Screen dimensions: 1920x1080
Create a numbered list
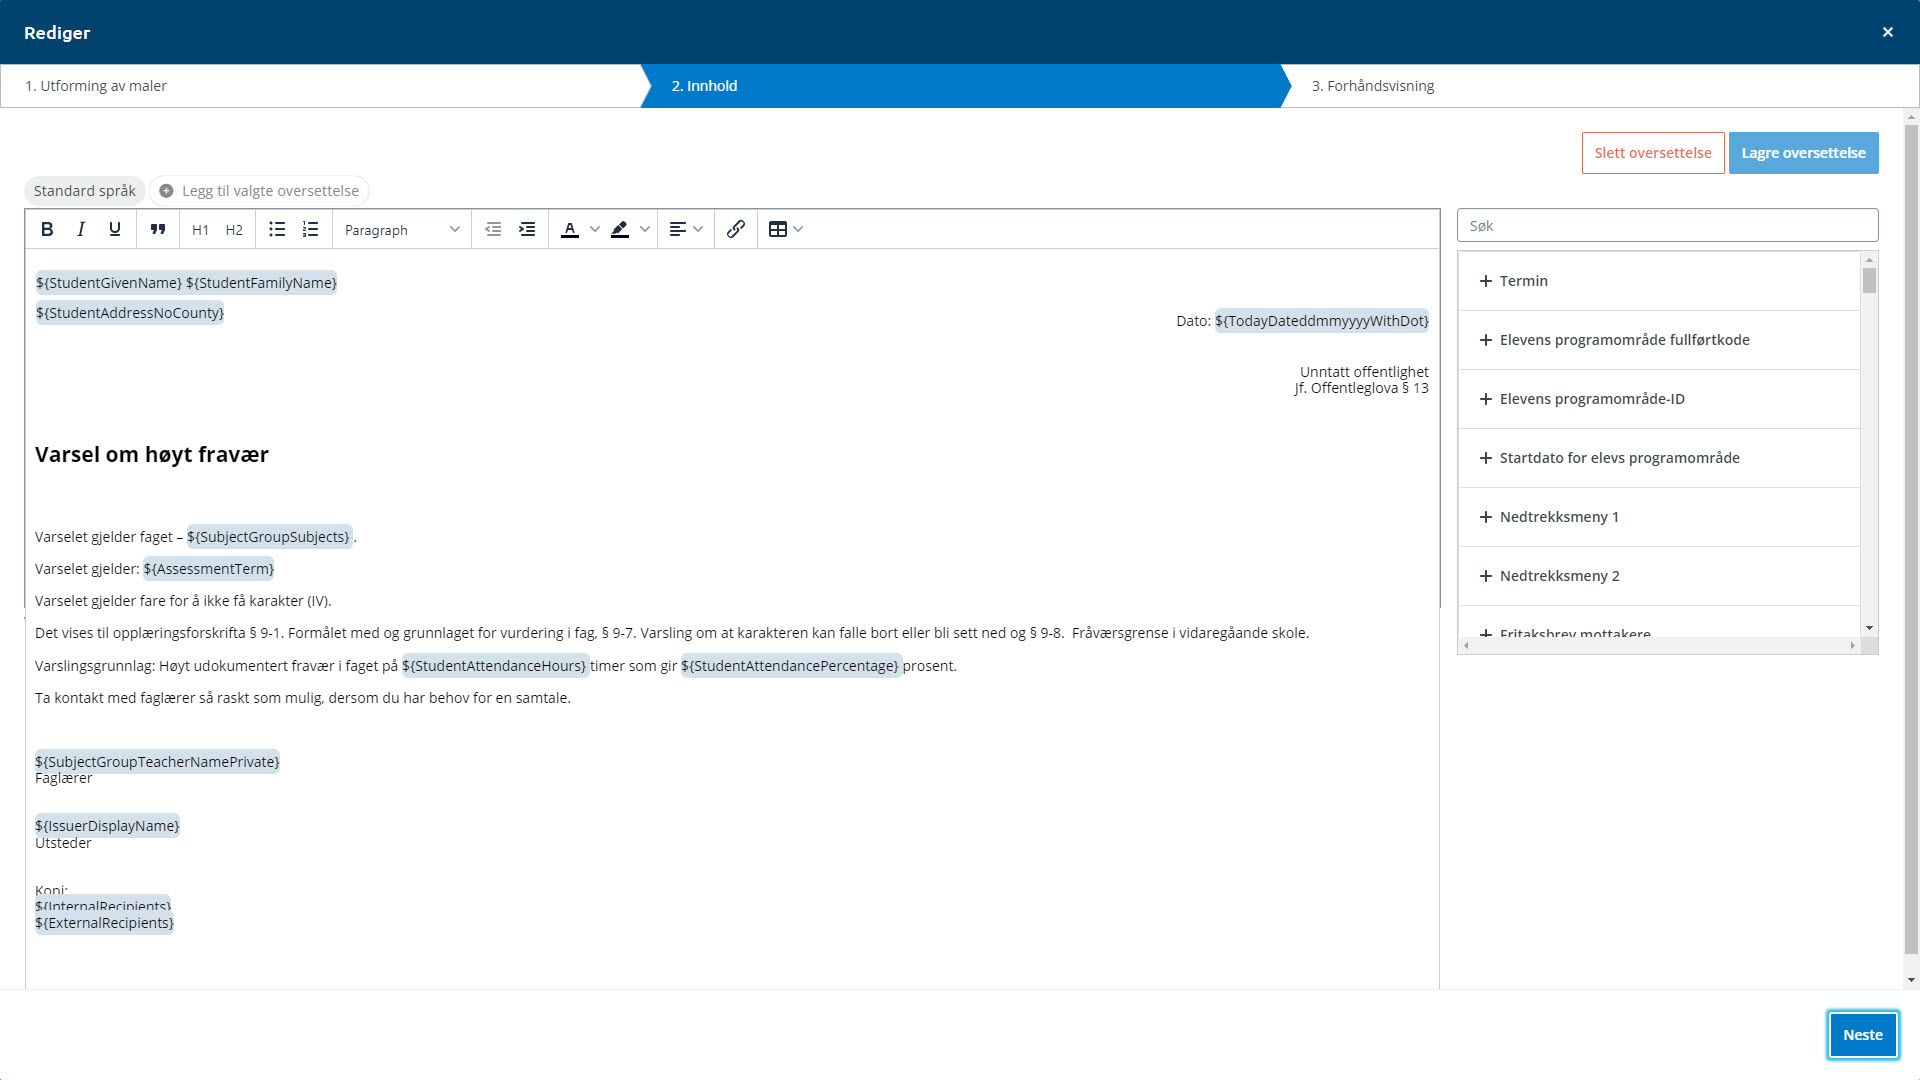point(311,229)
